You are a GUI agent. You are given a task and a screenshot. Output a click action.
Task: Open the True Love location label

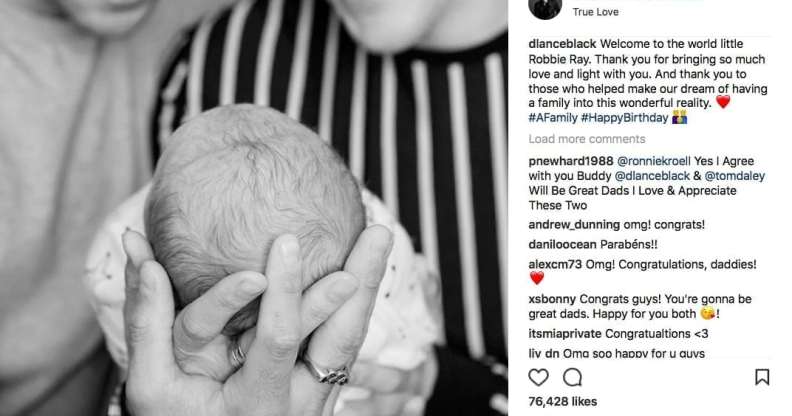pos(595,12)
